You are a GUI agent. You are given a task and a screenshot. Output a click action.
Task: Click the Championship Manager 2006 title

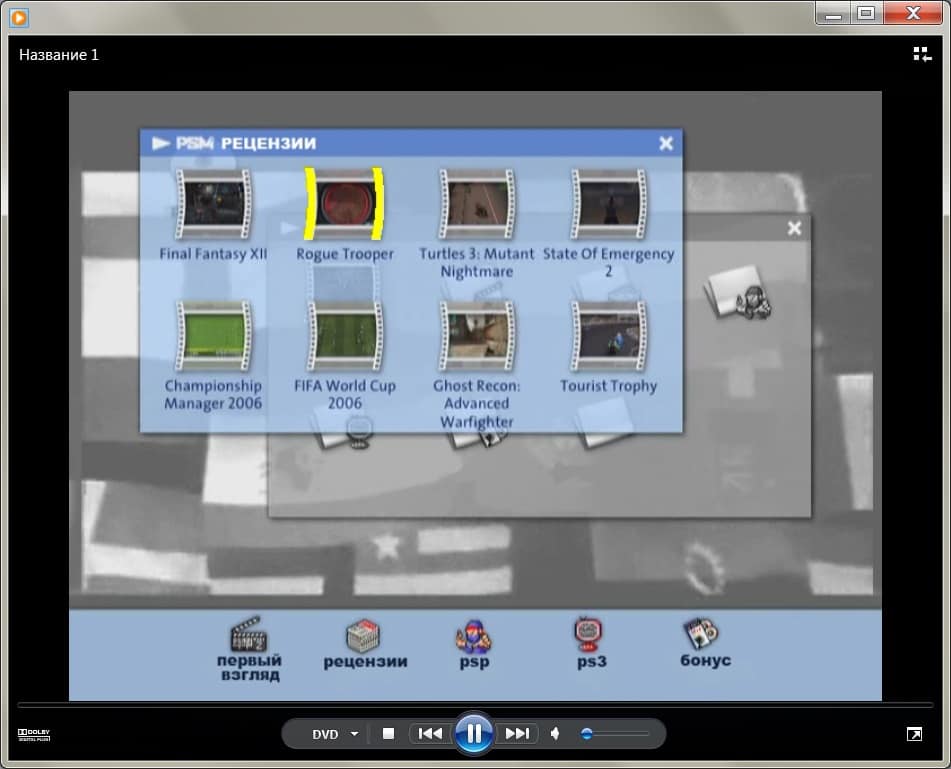(213, 395)
